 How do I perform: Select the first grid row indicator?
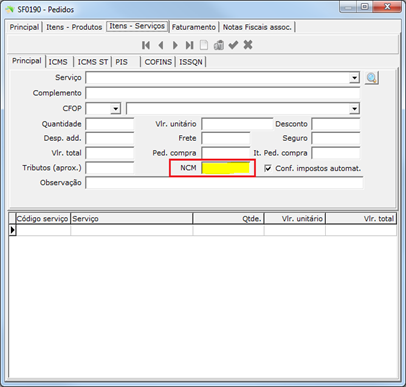point(12,230)
